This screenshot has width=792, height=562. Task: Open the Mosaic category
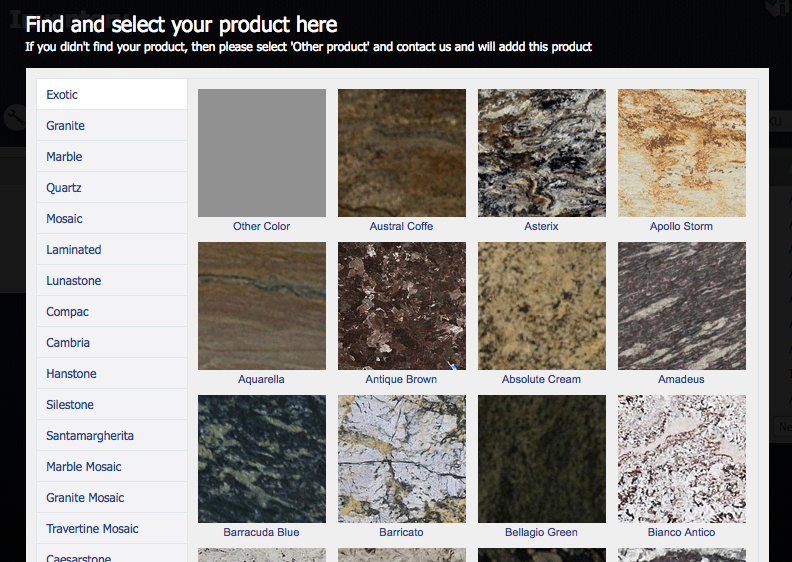click(112, 219)
